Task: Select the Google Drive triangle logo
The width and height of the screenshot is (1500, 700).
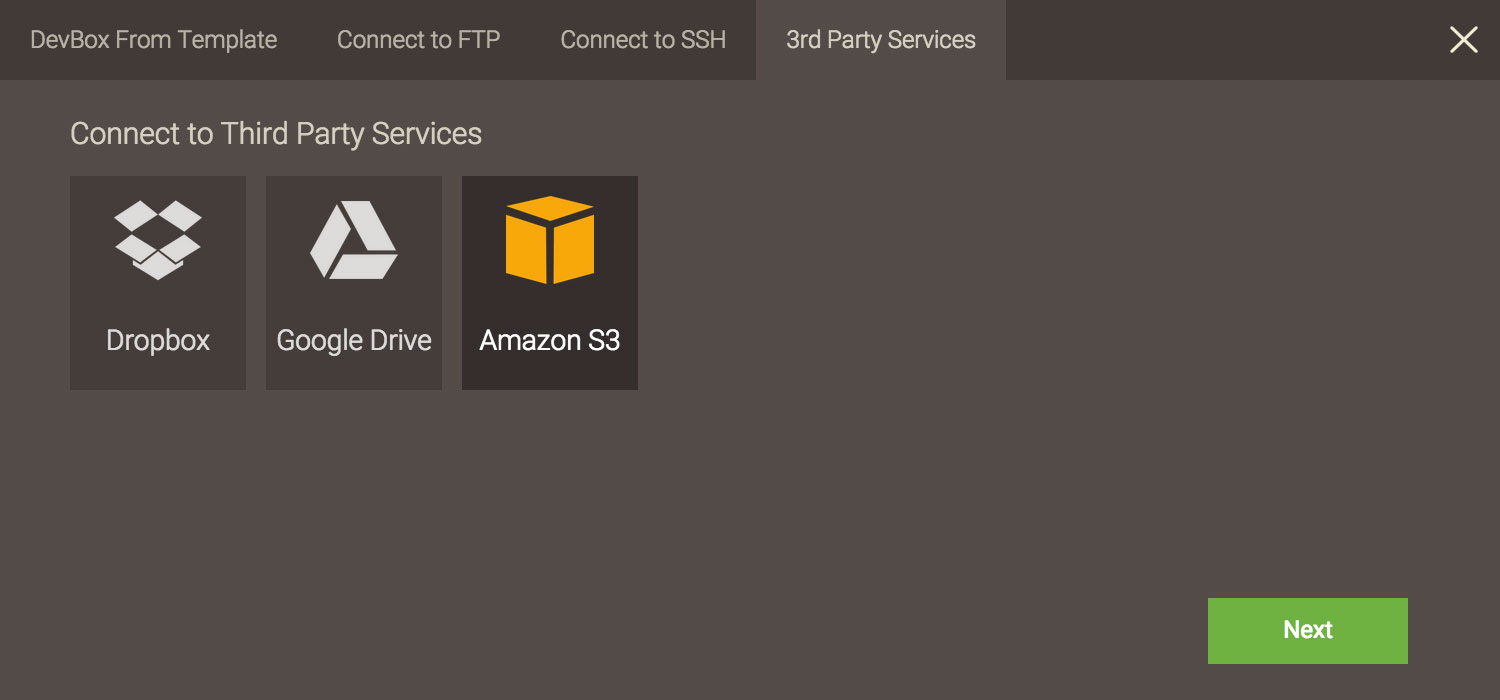Action: (354, 240)
